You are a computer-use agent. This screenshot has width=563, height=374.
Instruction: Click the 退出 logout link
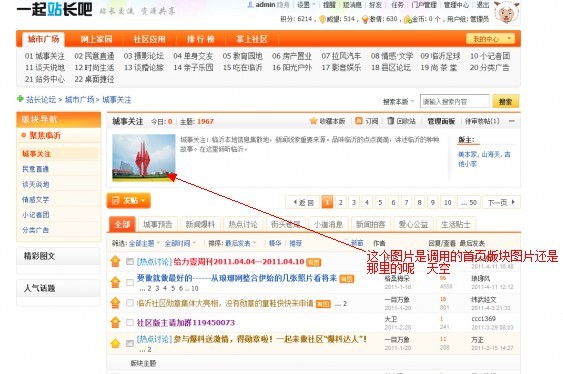tap(483, 5)
